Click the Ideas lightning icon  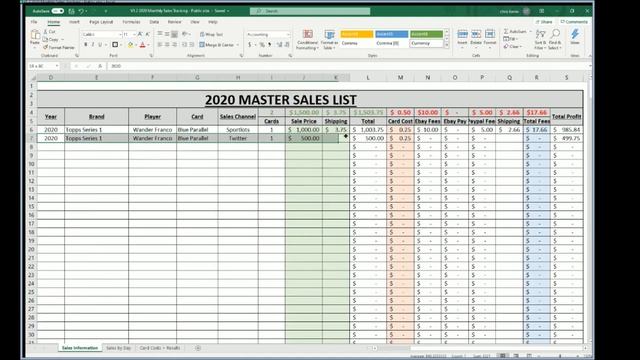(575, 35)
